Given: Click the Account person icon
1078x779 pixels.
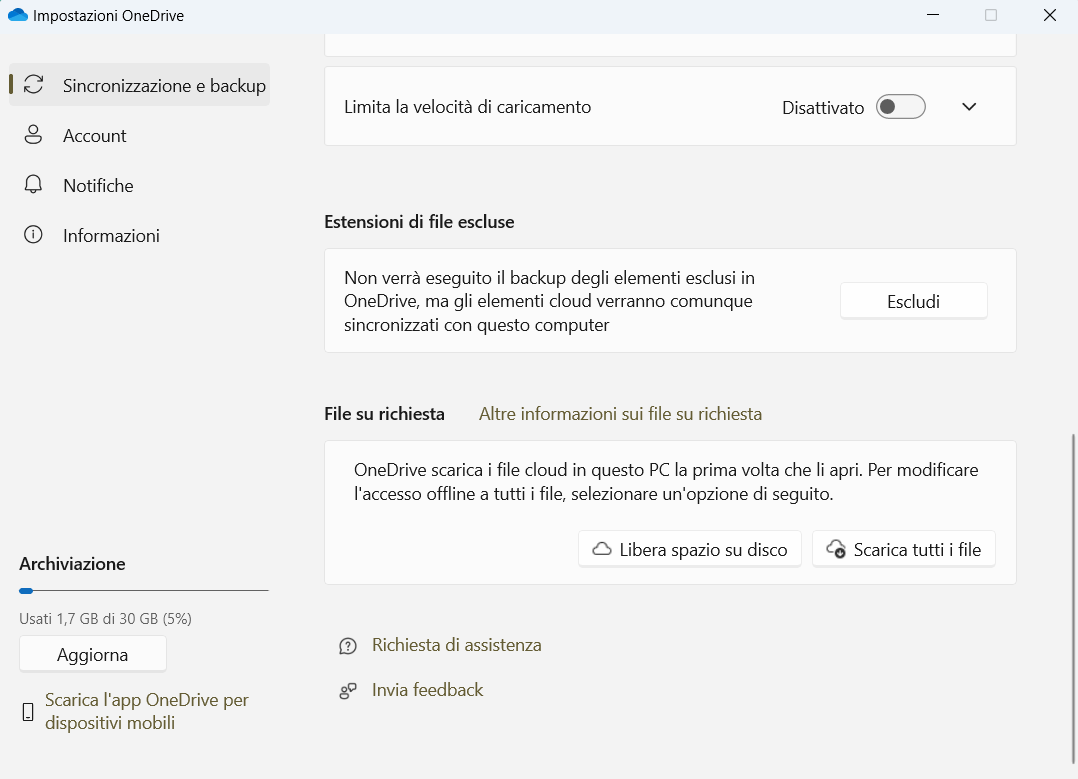Looking at the screenshot, I should [33, 135].
